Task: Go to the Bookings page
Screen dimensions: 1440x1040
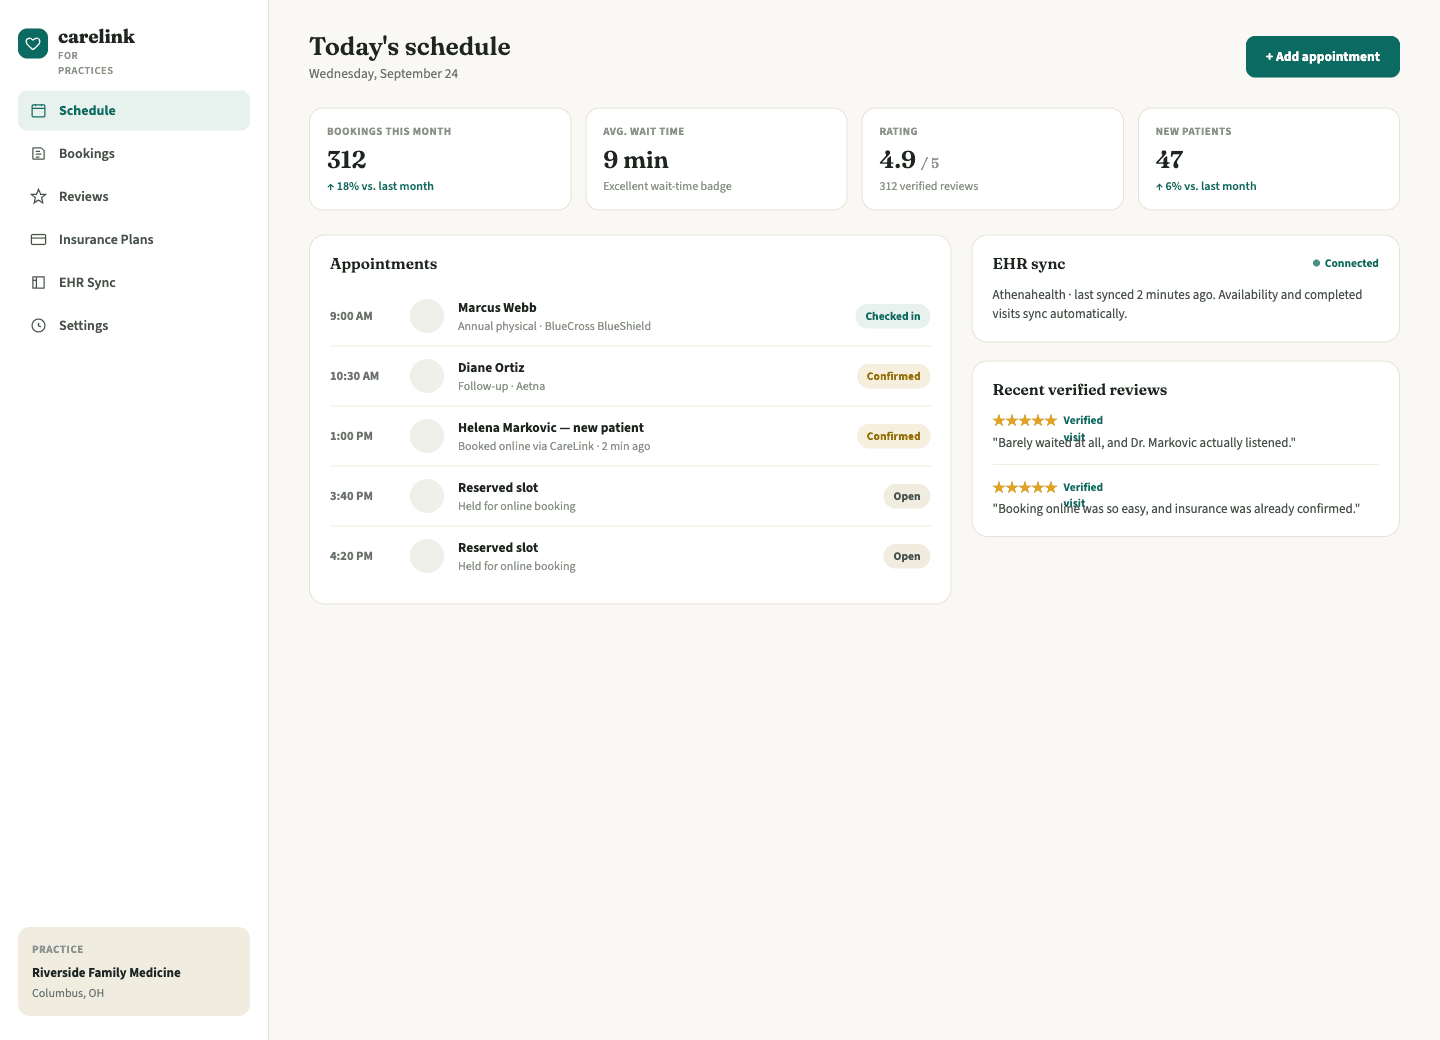Action: (134, 154)
